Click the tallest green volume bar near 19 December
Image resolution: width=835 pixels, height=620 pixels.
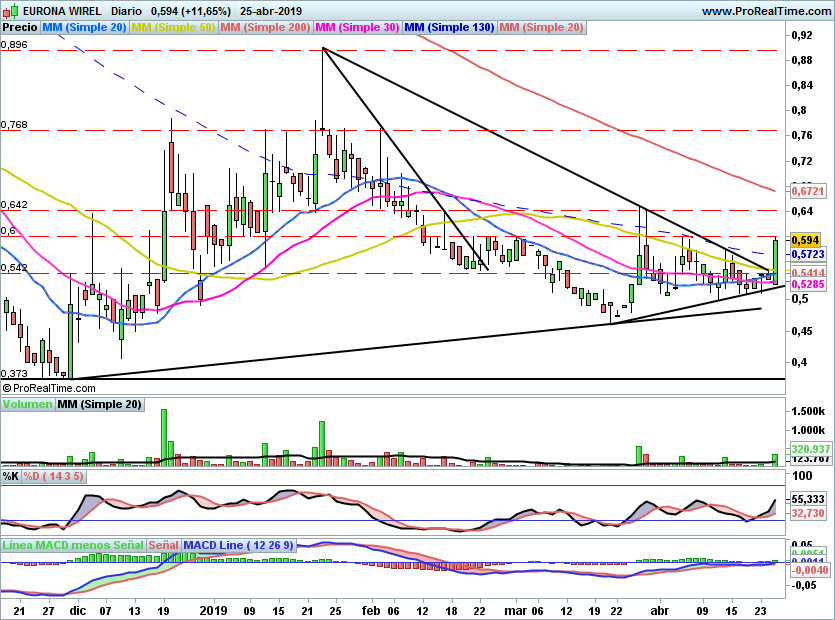(163, 438)
